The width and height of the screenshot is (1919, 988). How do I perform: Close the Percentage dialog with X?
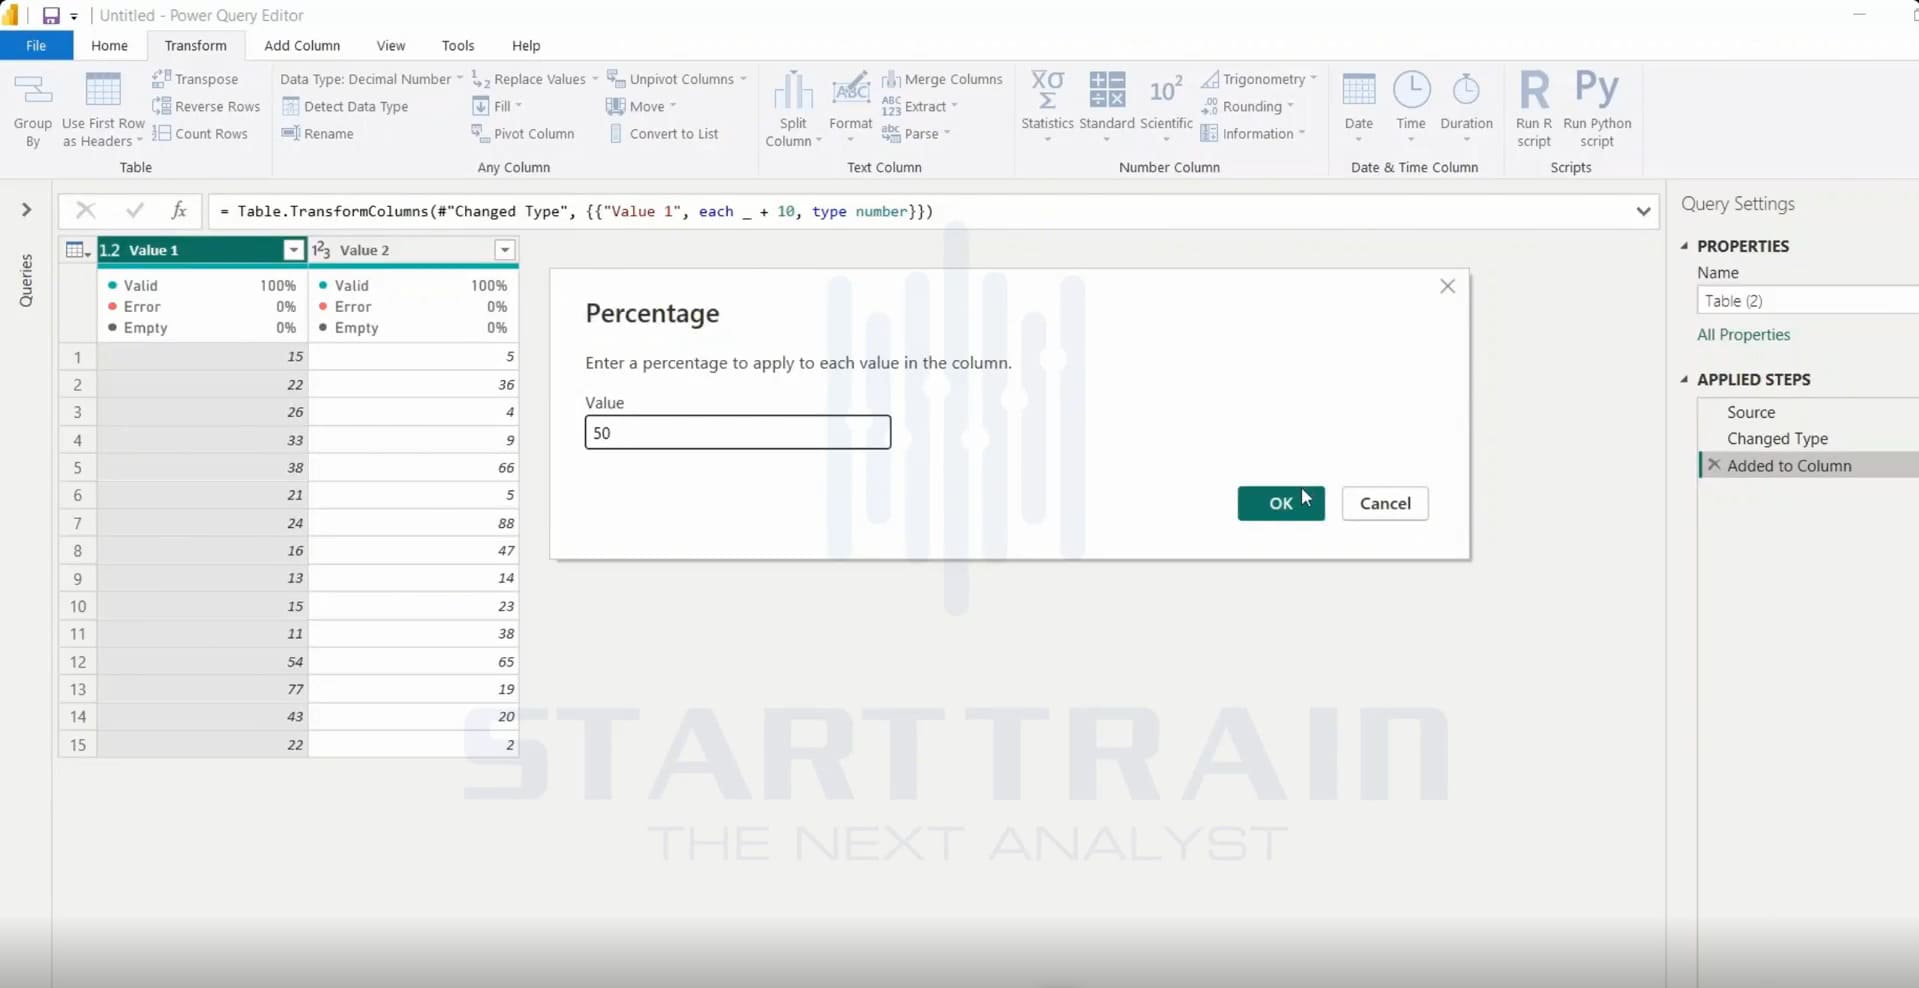click(1447, 286)
